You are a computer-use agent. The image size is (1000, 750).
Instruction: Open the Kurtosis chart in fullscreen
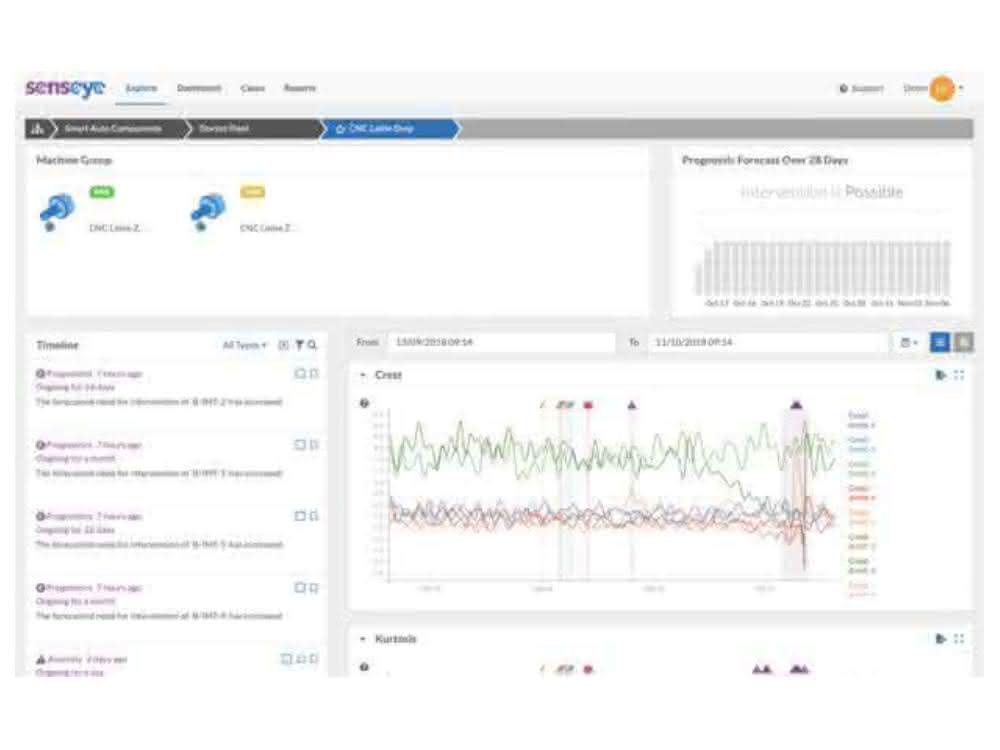point(959,638)
